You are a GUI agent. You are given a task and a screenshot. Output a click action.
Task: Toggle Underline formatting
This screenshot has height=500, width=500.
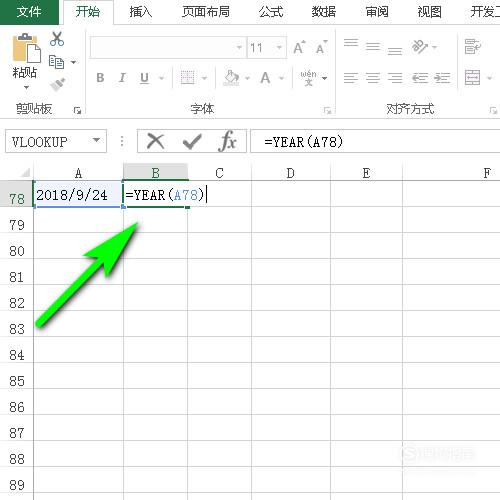point(144,78)
